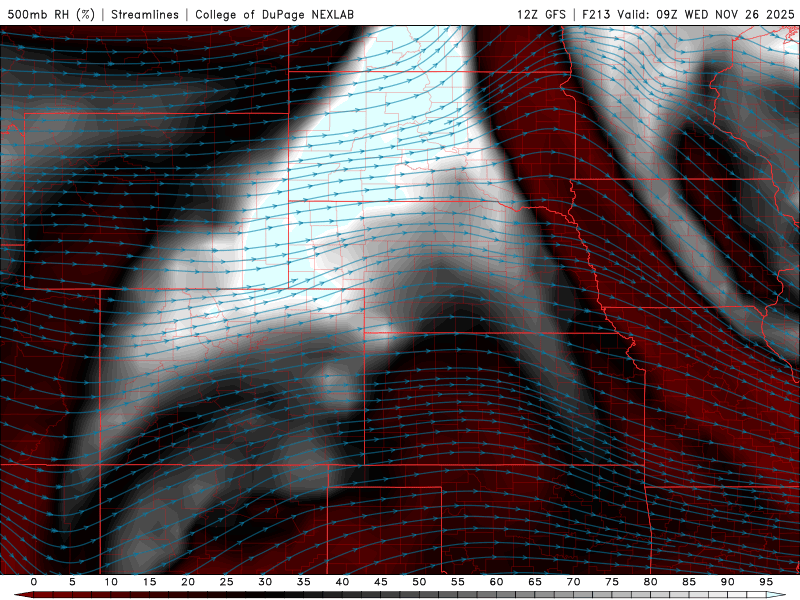The width and height of the screenshot is (800, 600).
Task: Choose the "70" legend tick label
Action: pos(573,582)
